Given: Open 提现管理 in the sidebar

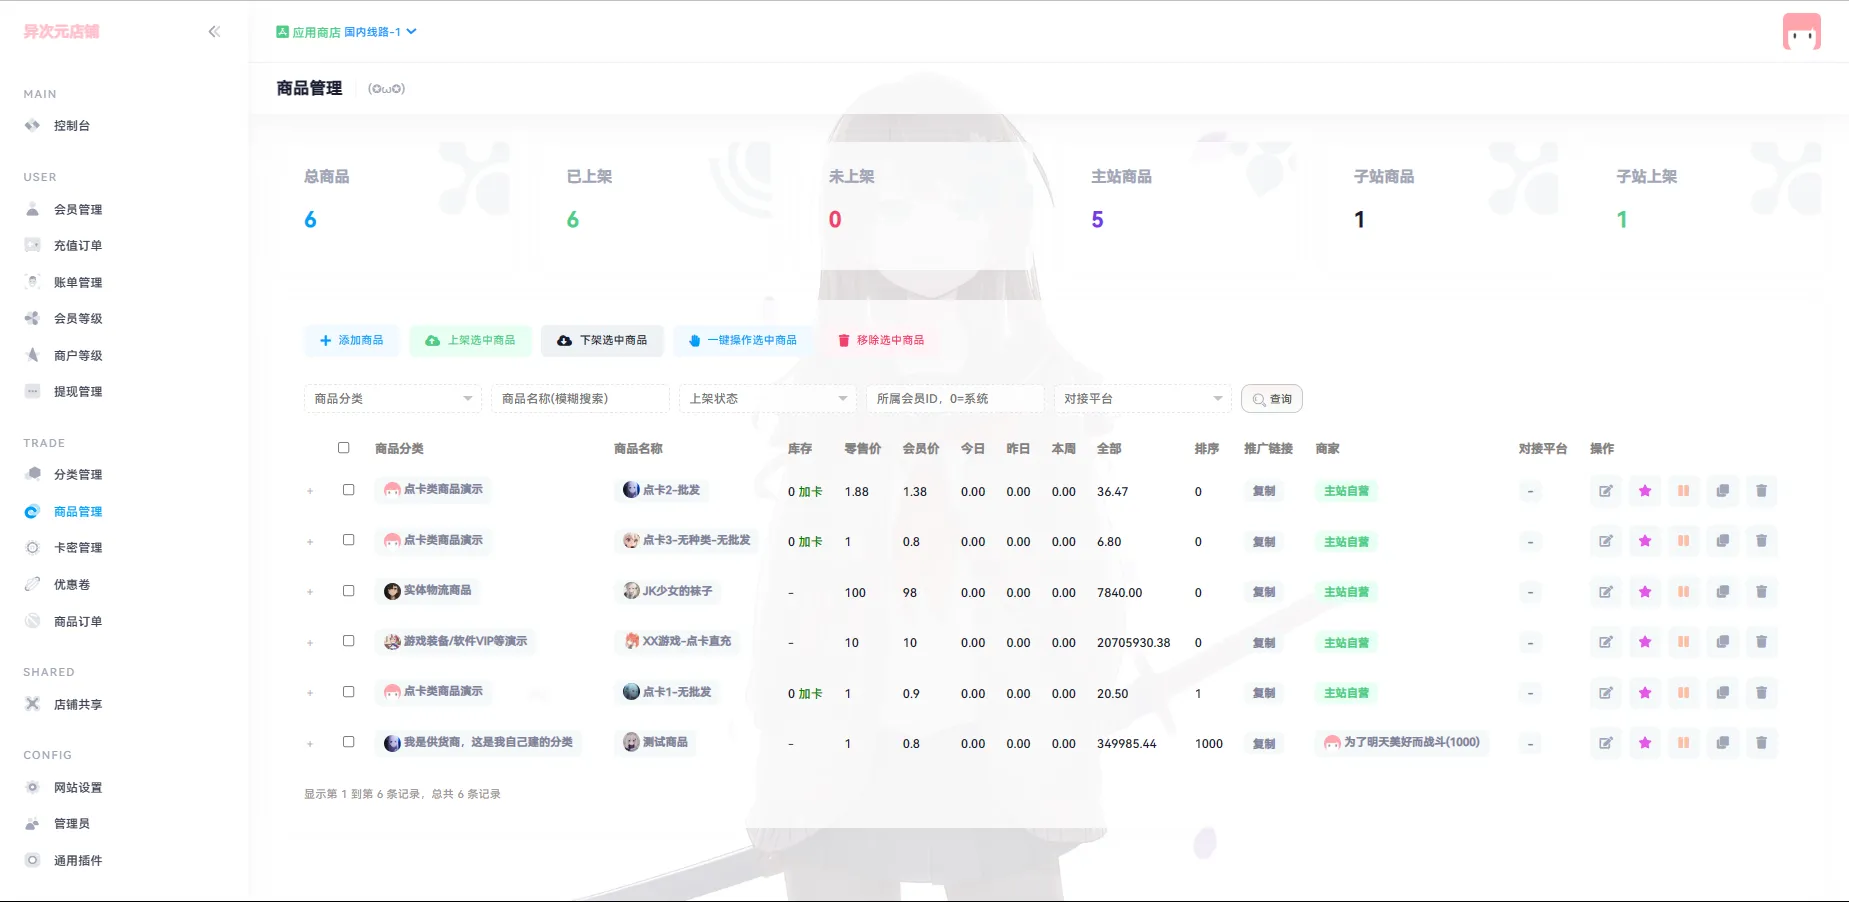Looking at the screenshot, I should coord(78,391).
